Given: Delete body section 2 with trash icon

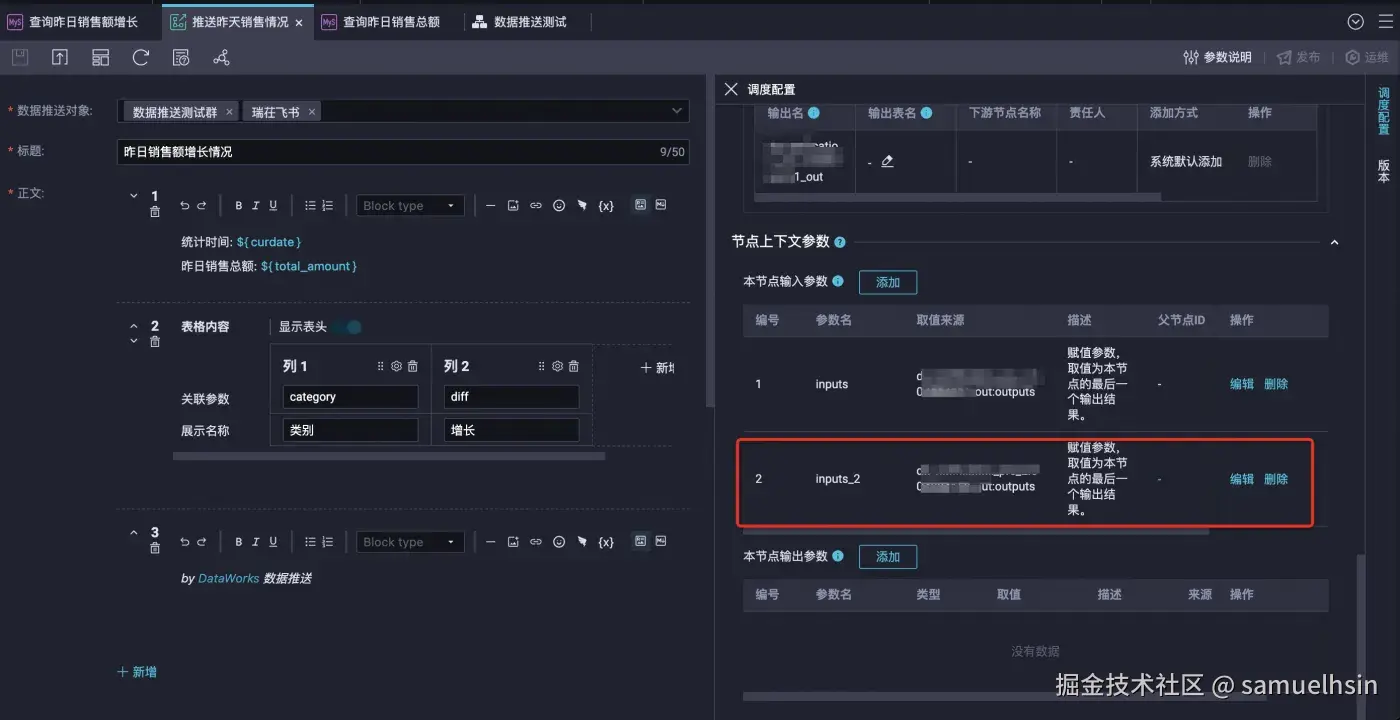Looking at the screenshot, I should point(155,342).
